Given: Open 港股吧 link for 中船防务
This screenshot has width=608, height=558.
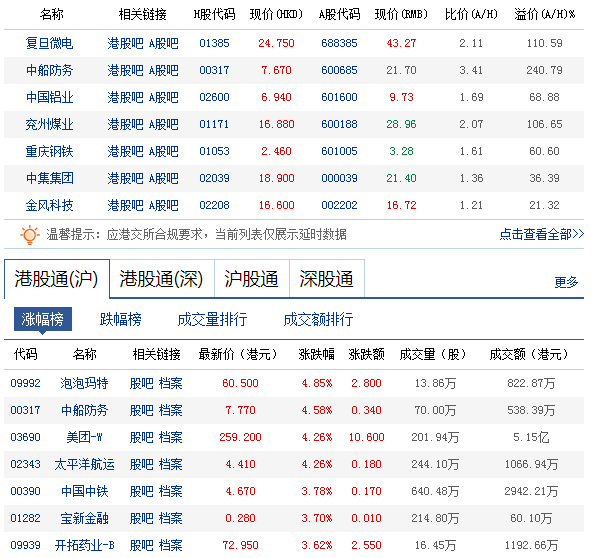Looking at the screenshot, I should pos(125,71).
